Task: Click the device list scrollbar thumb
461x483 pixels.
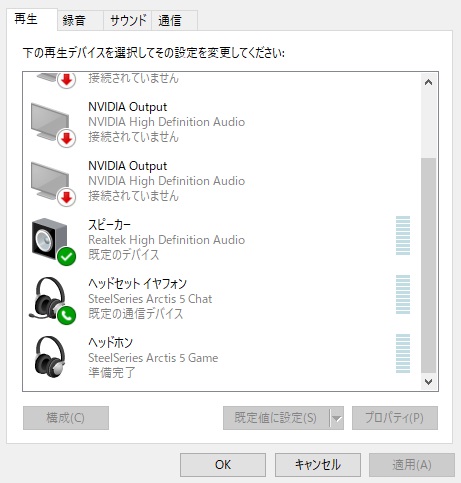Action: pos(429,266)
